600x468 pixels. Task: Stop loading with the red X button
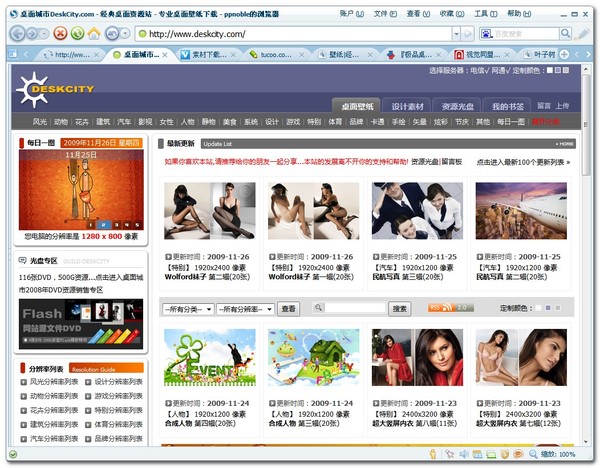pos(60,34)
